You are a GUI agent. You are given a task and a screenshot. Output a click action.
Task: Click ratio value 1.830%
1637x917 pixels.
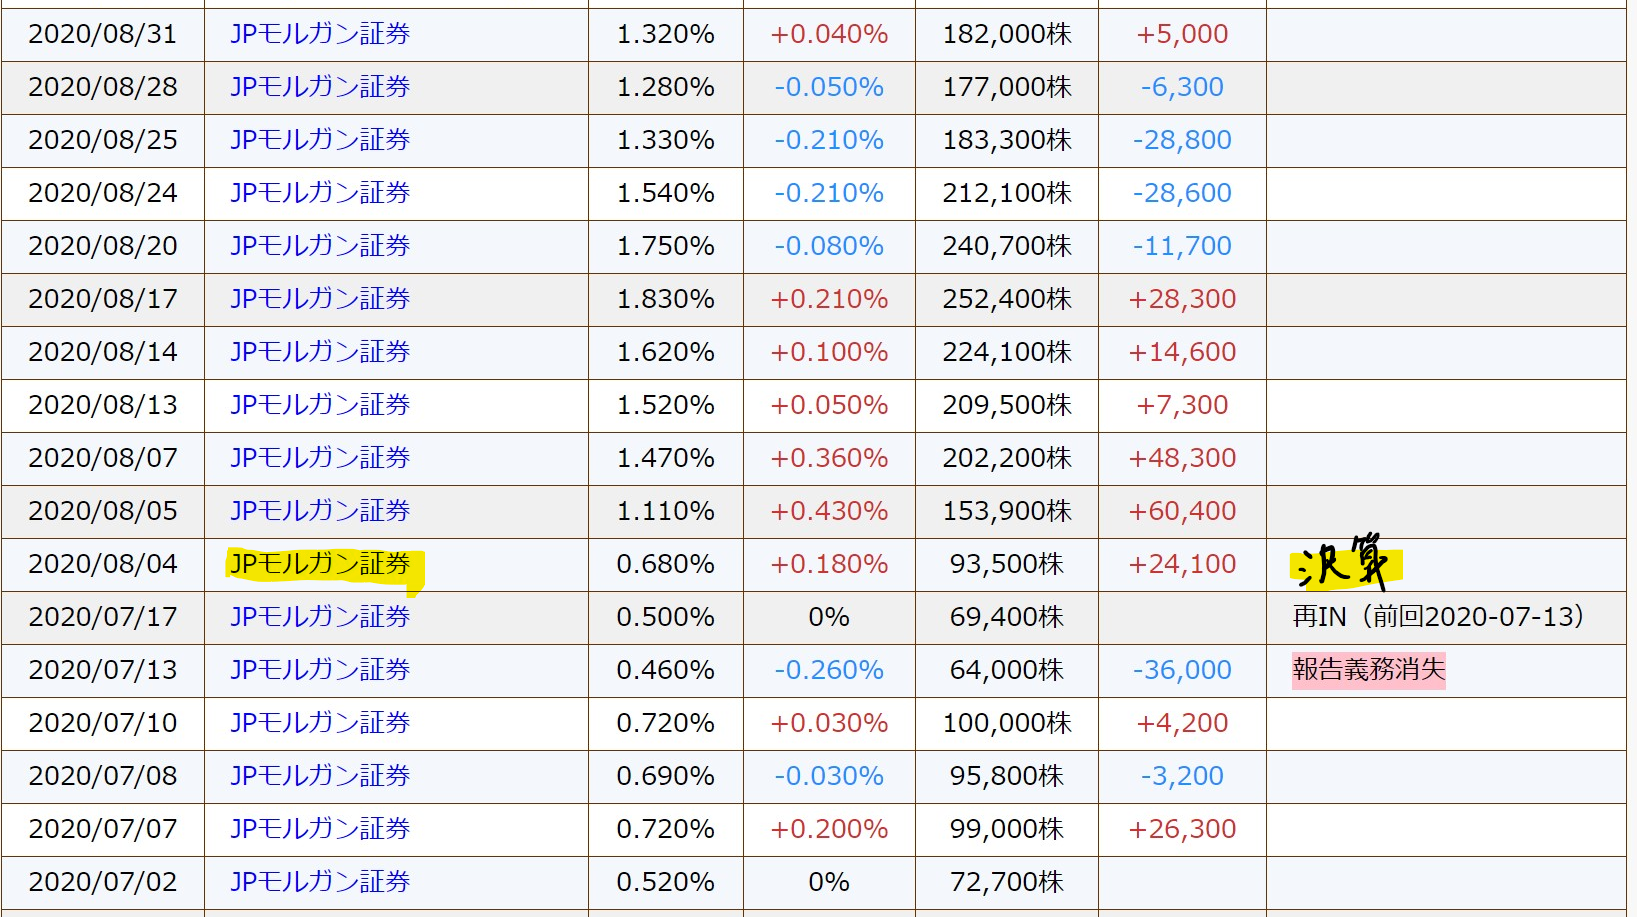click(665, 299)
